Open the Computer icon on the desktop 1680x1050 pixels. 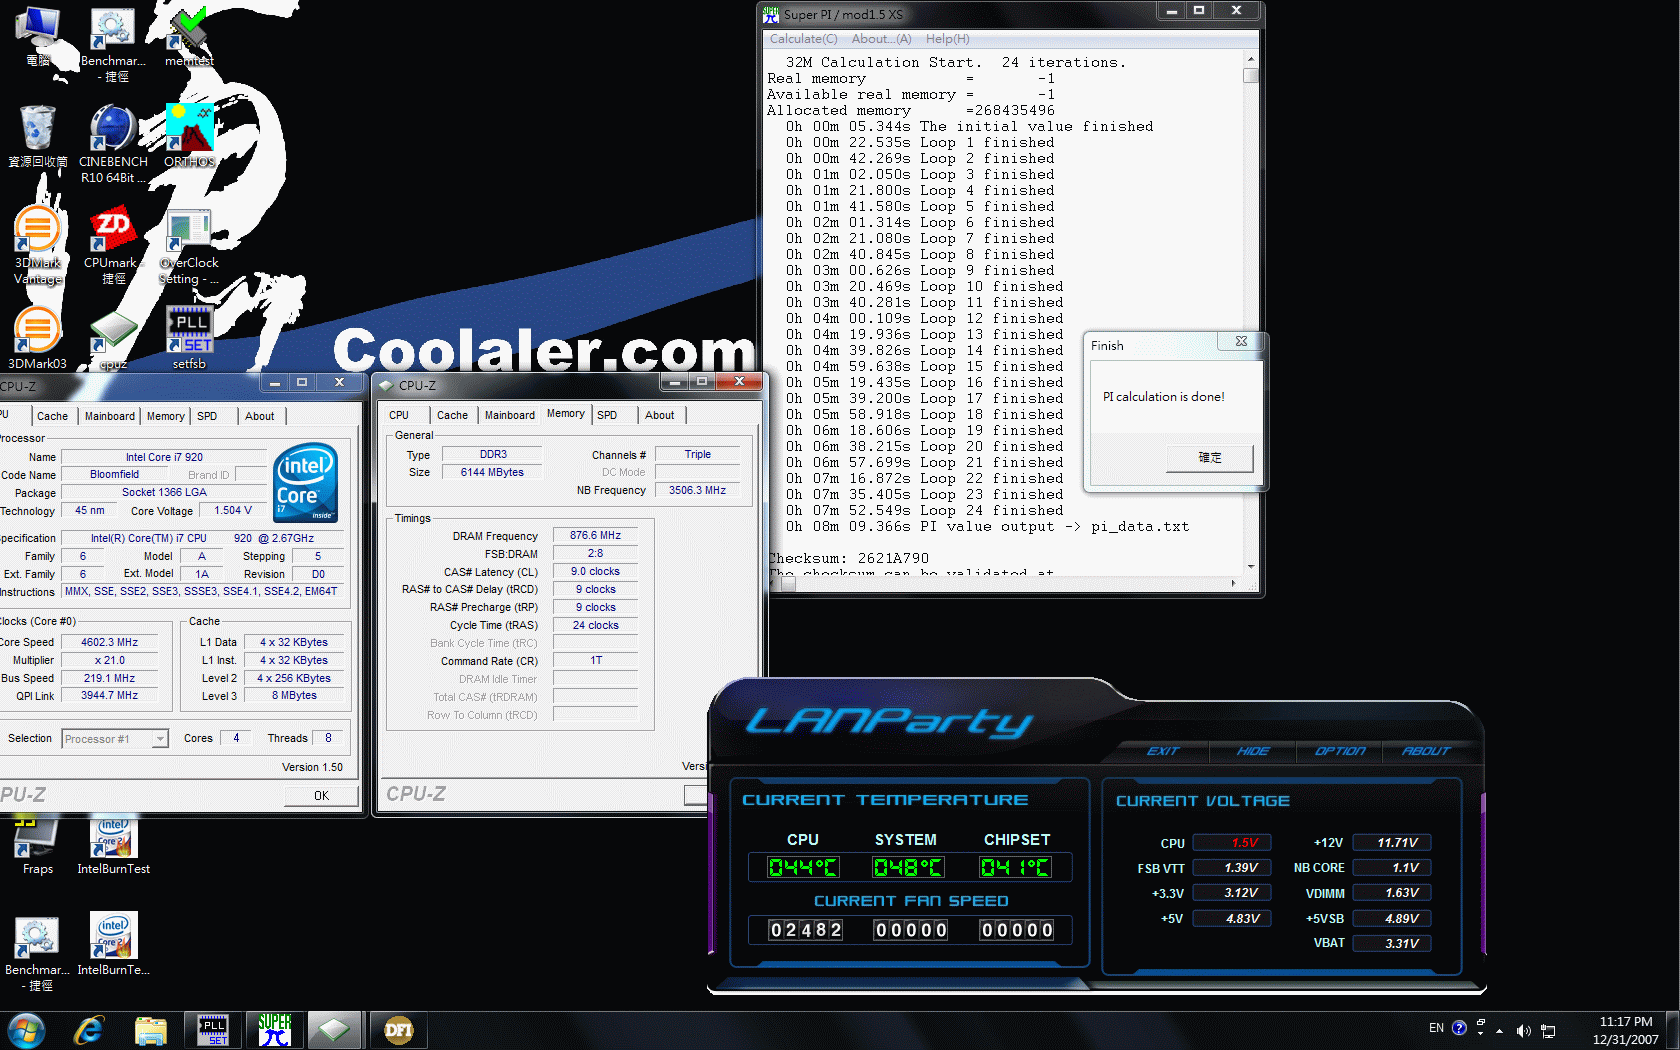point(38,36)
